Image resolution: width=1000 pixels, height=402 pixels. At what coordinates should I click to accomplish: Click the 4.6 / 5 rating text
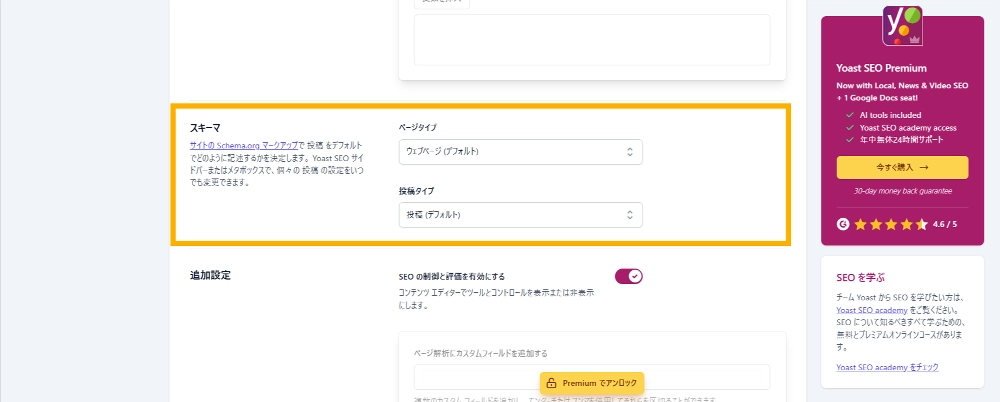[945, 225]
